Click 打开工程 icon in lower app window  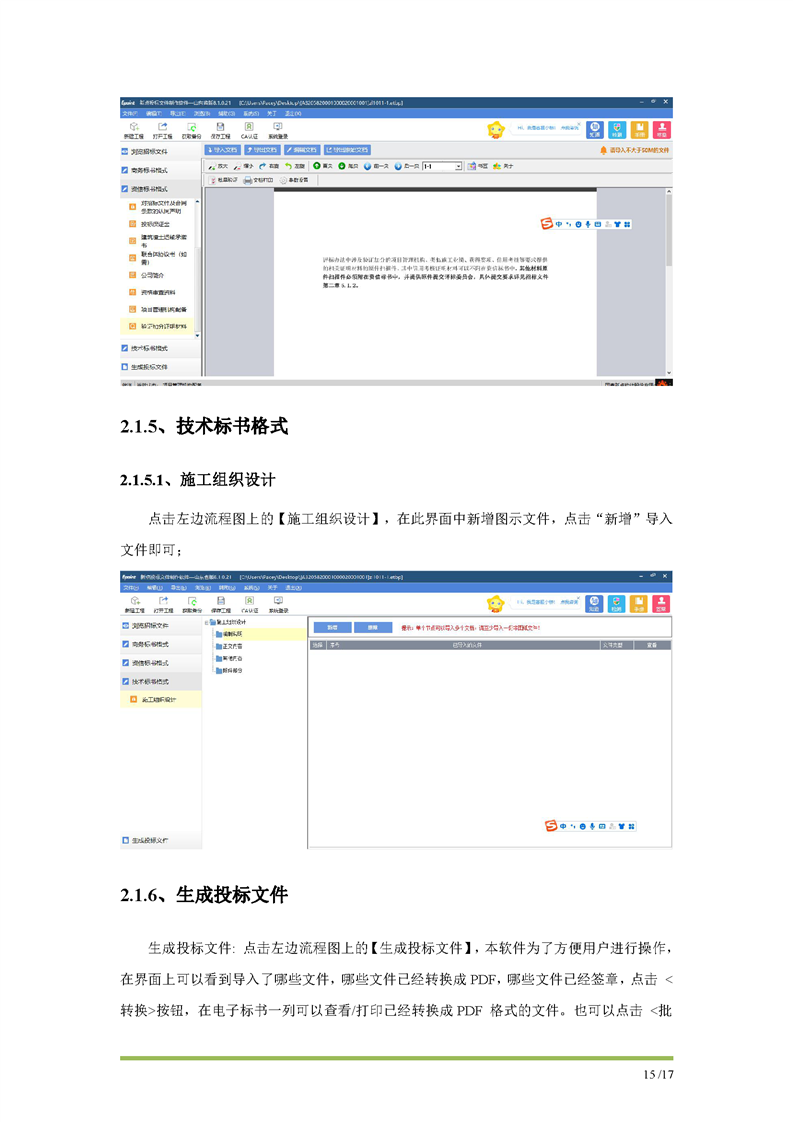[162, 603]
